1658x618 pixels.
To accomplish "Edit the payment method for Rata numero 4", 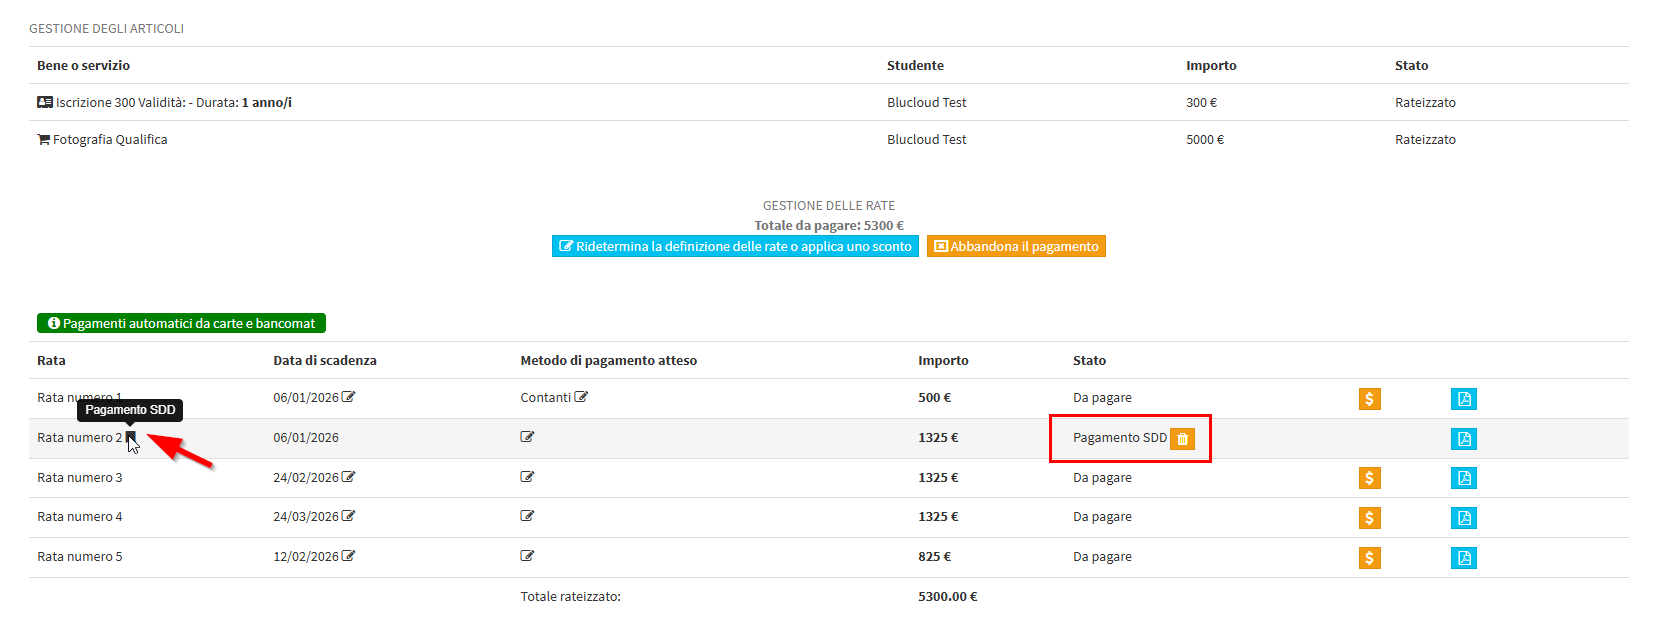I will click(527, 516).
